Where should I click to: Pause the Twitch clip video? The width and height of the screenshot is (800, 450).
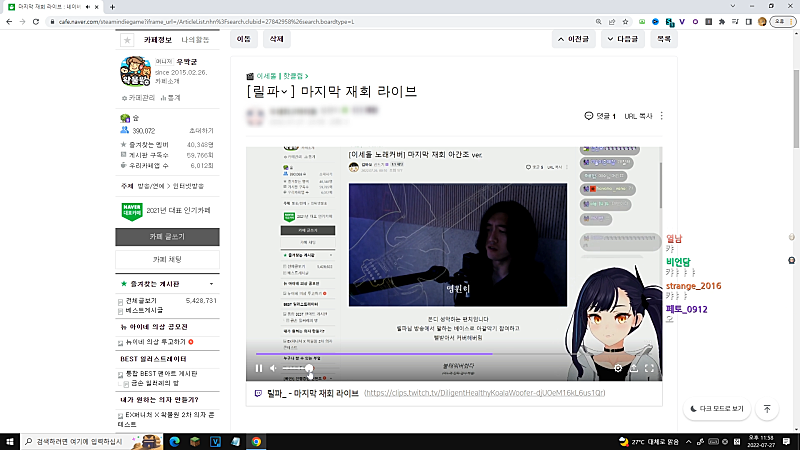[258, 368]
